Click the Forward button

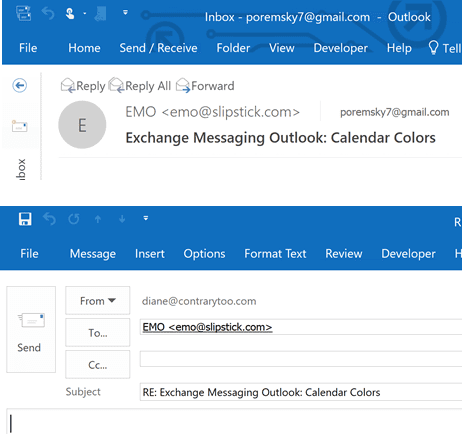(x=205, y=86)
